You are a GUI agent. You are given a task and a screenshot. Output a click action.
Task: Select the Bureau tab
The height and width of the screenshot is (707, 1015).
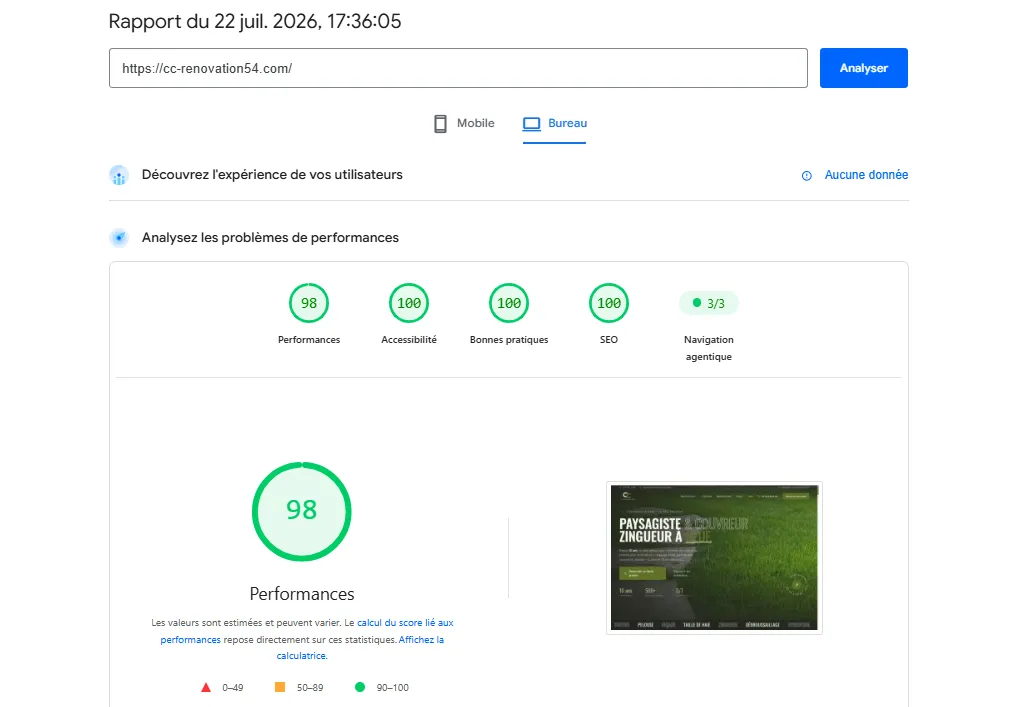tap(555, 123)
